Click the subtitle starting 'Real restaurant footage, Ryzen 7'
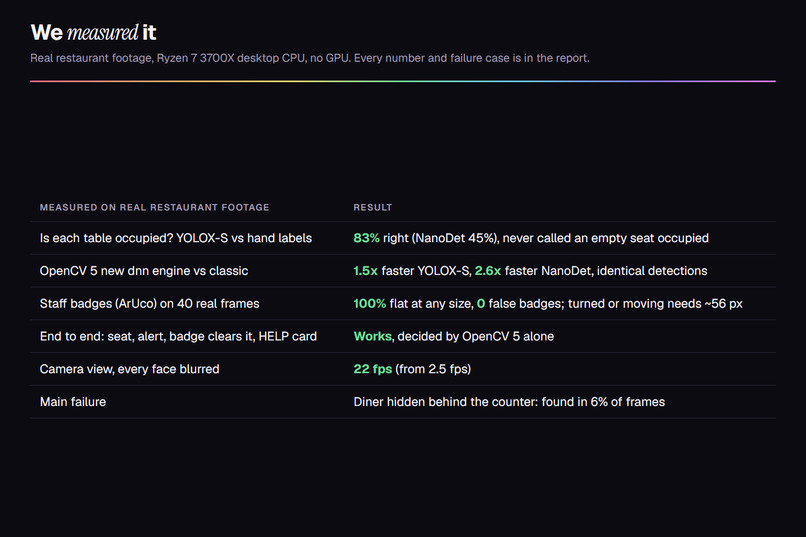 point(309,58)
